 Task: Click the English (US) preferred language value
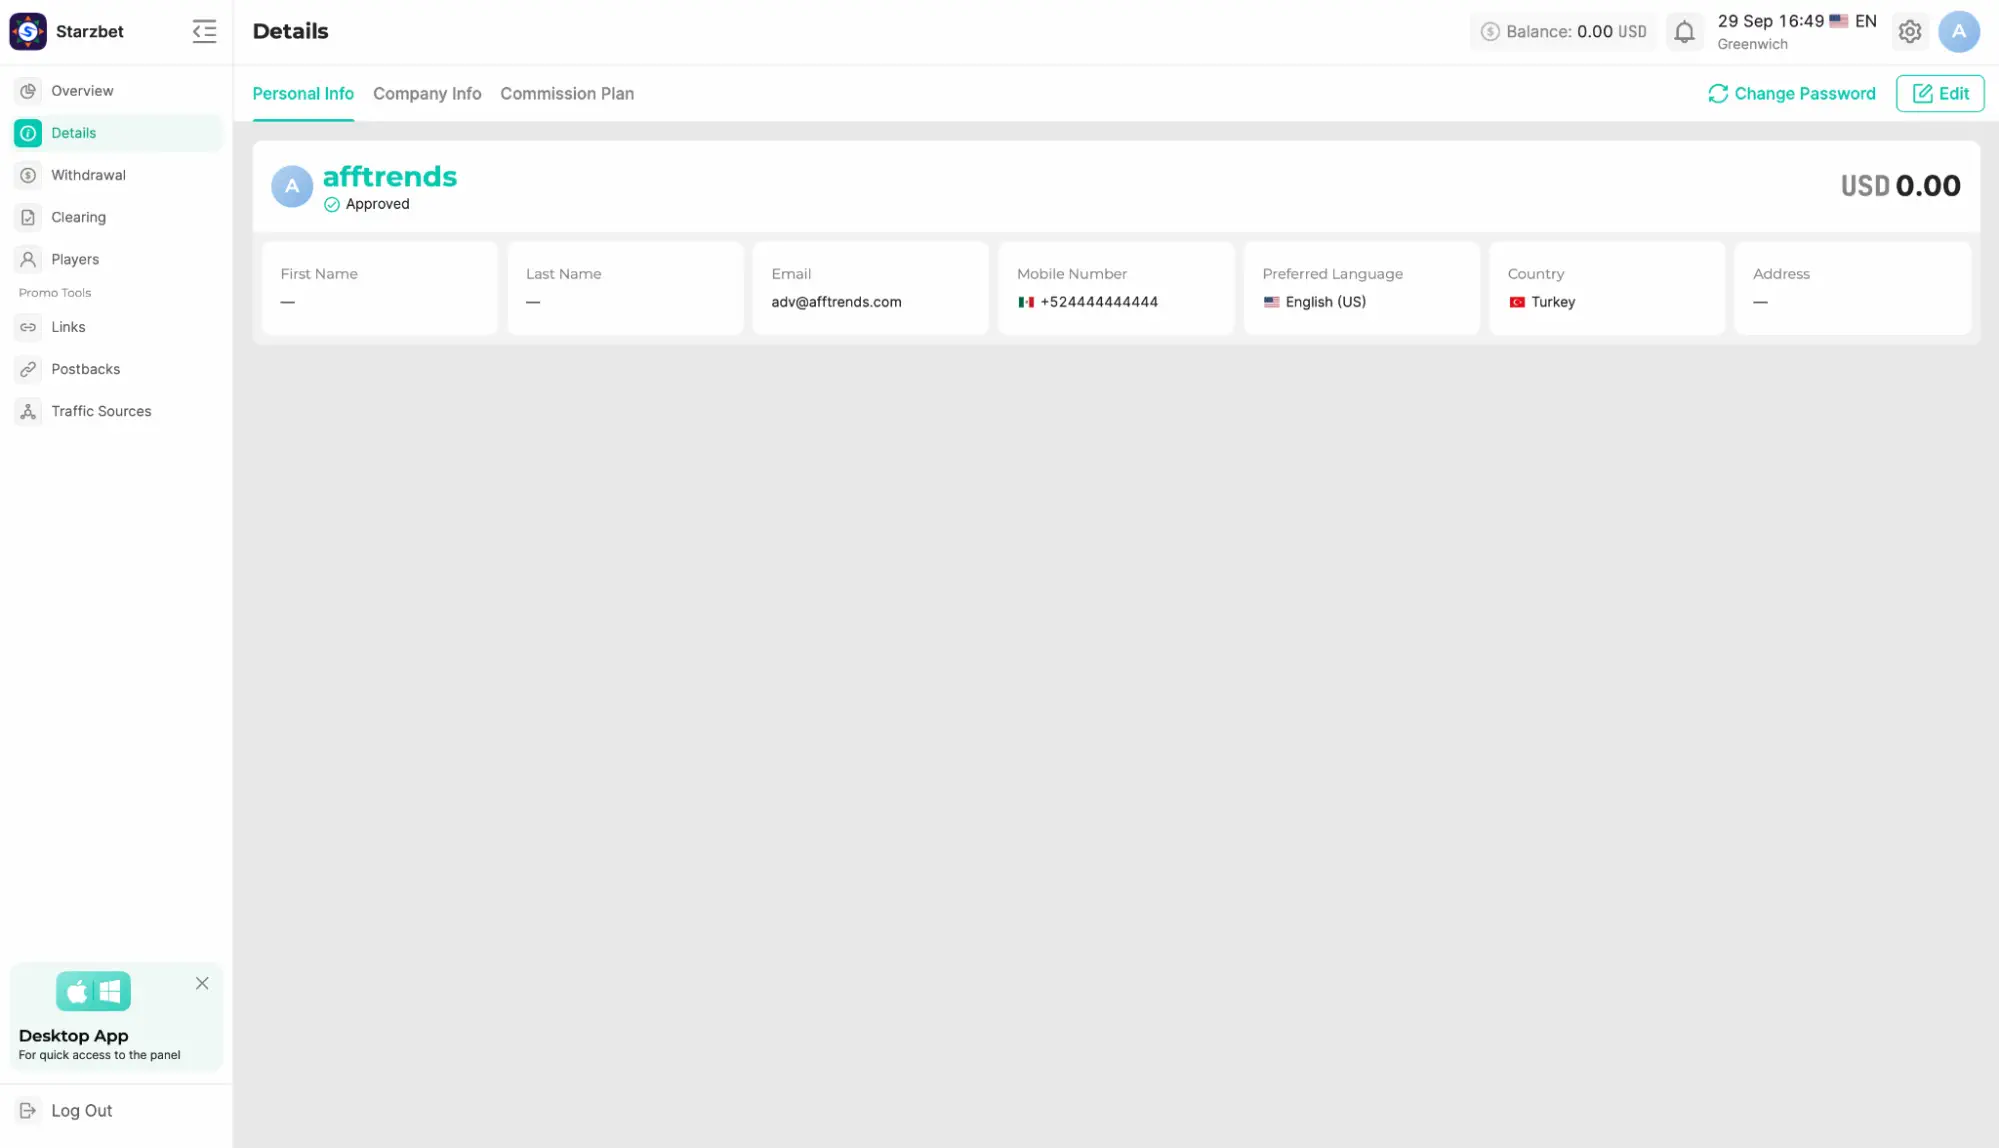tap(1325, 302)
